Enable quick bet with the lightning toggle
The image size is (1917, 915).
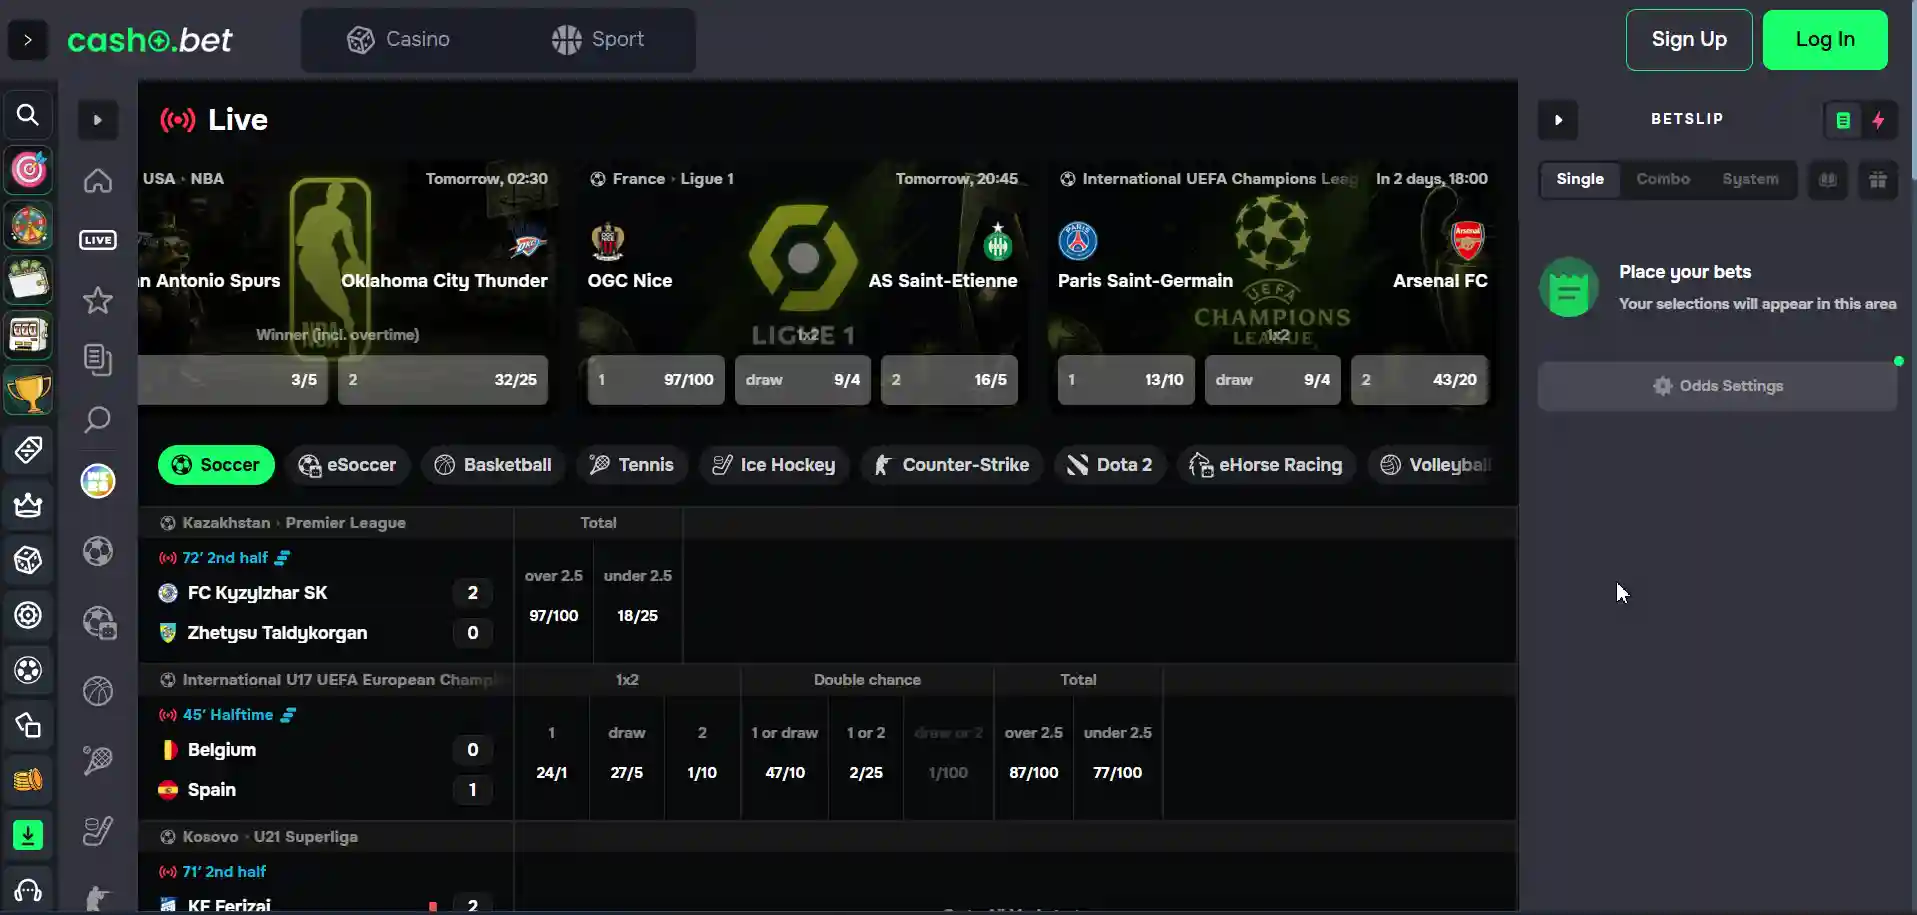click(1879, 120)
